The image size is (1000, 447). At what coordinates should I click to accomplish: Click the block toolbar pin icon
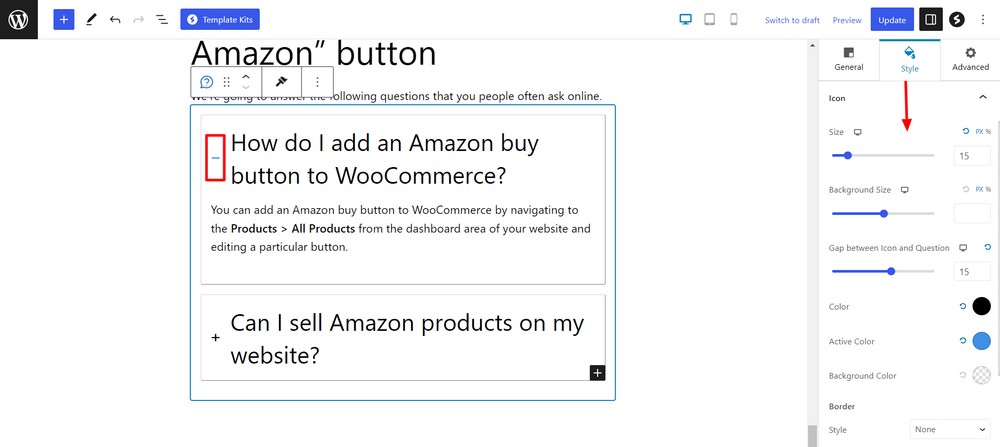pyautogui.click(x=281, y=82)
